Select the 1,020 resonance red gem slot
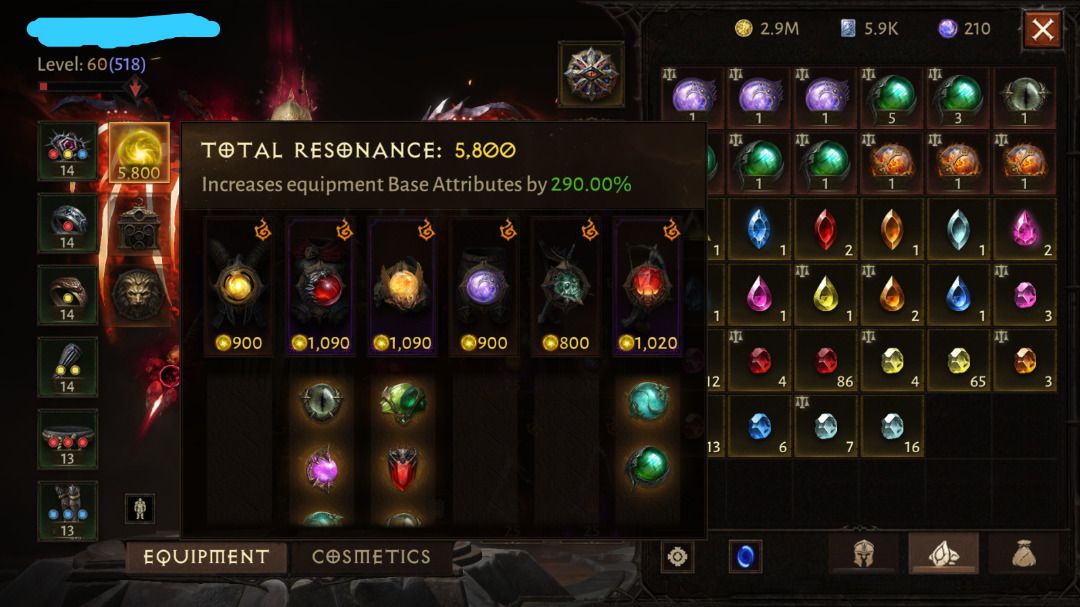 point(647,286)
